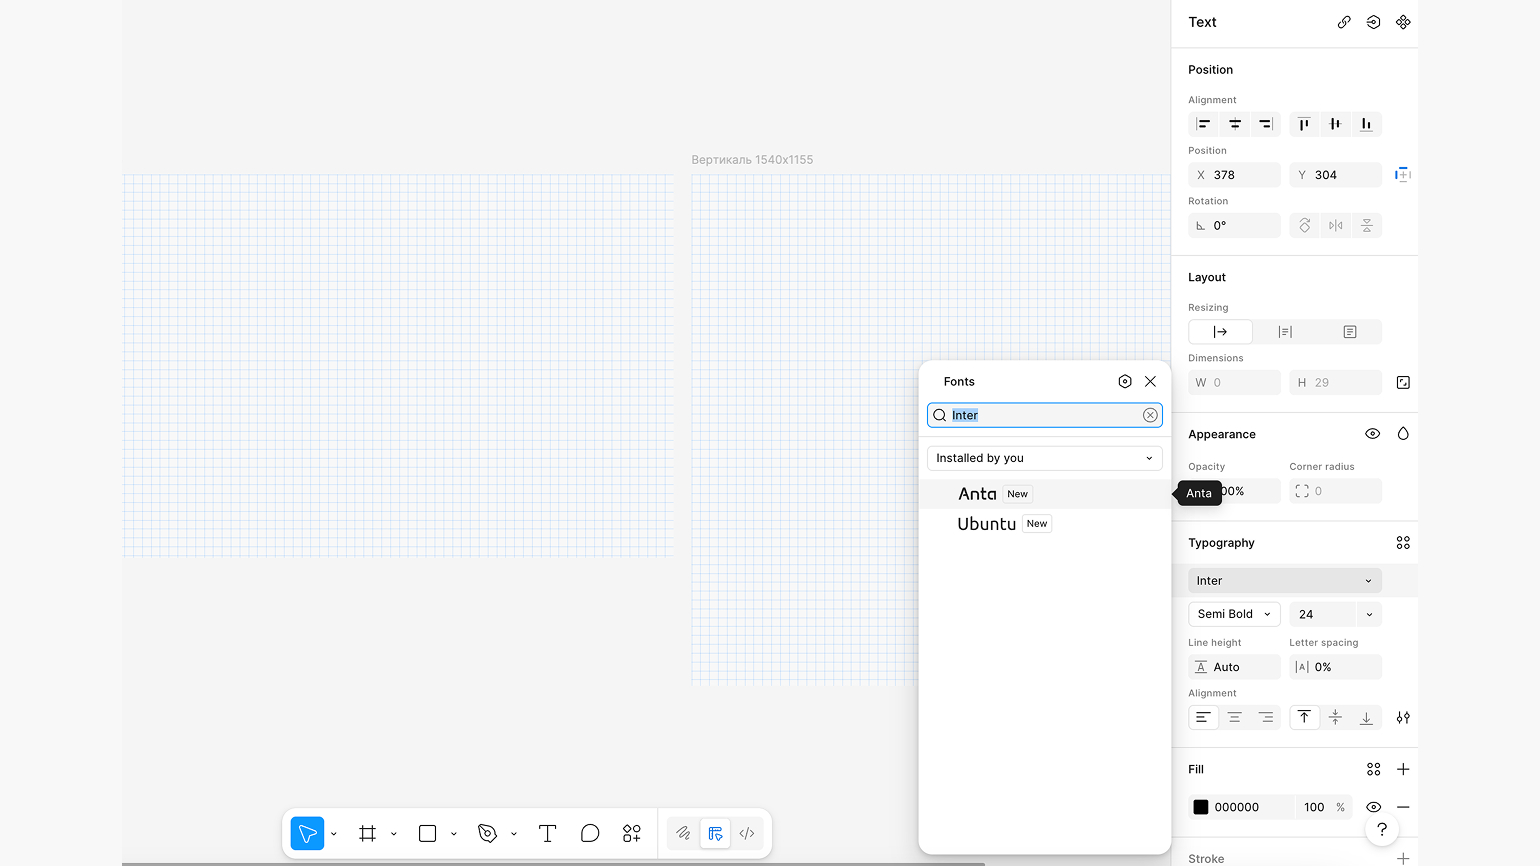Select the Rectangle shape tool
The width and height of the screenshot is (1540, 866).
[427, 833]
